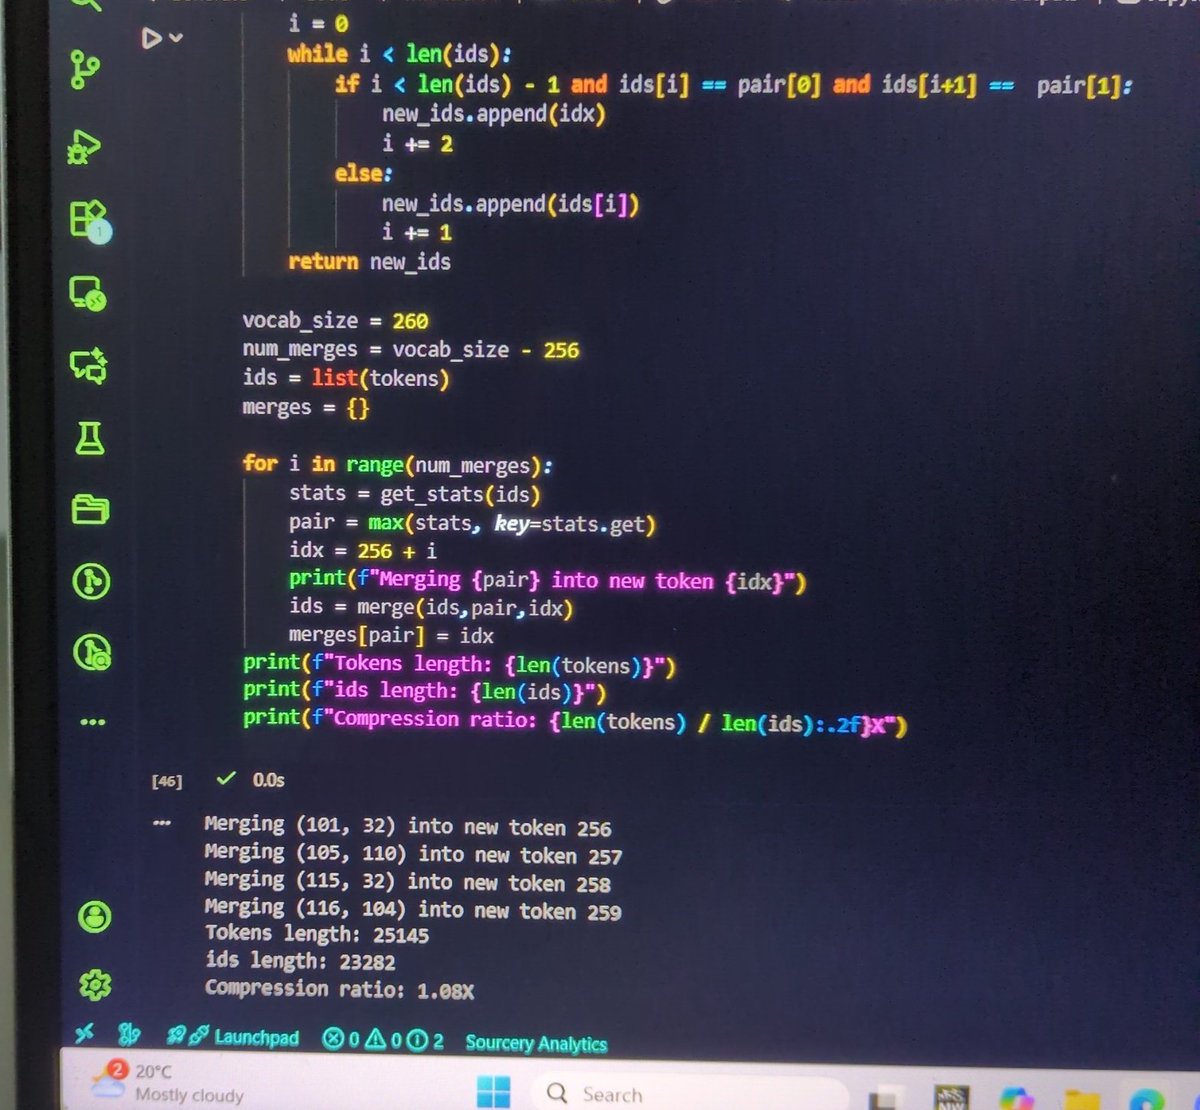Open the Remote Explorer view

coord(87,293)
